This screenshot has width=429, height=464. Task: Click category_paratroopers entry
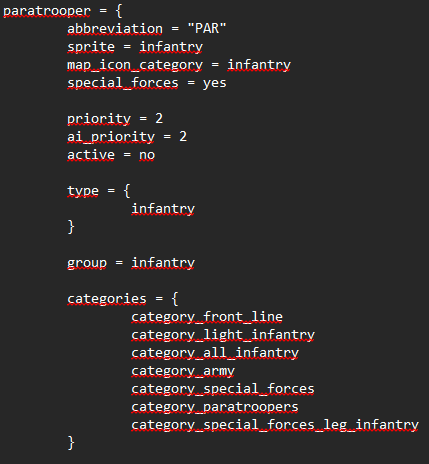215,407
